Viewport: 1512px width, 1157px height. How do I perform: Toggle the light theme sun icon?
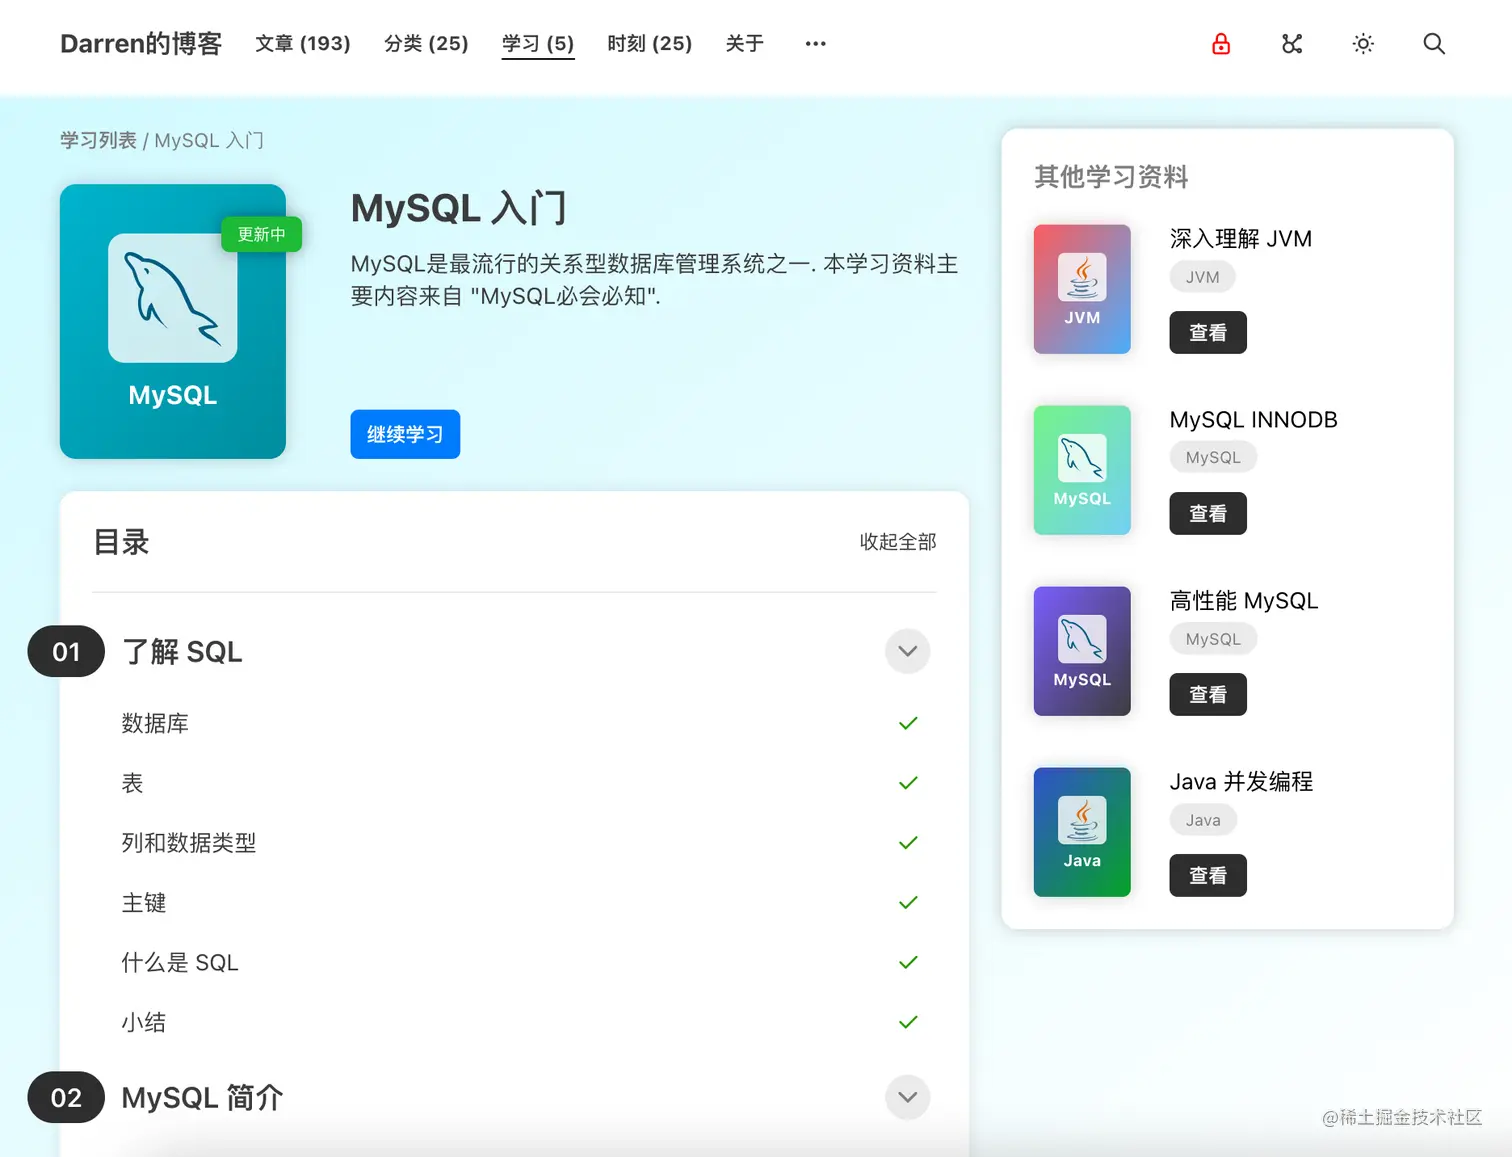coord(1363,44)
